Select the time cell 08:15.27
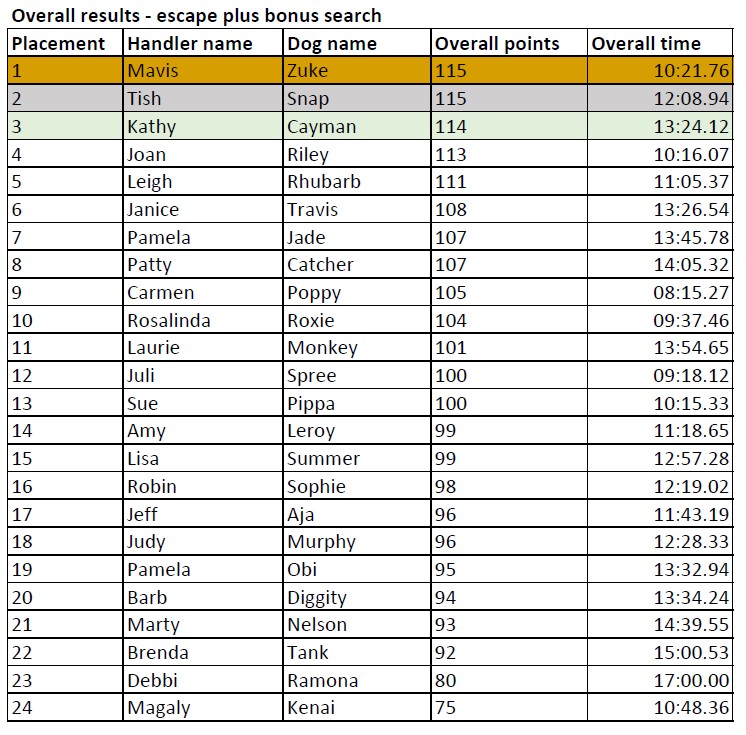The width and height of the screenshot is (746, 735). click(x=660, y=293)
